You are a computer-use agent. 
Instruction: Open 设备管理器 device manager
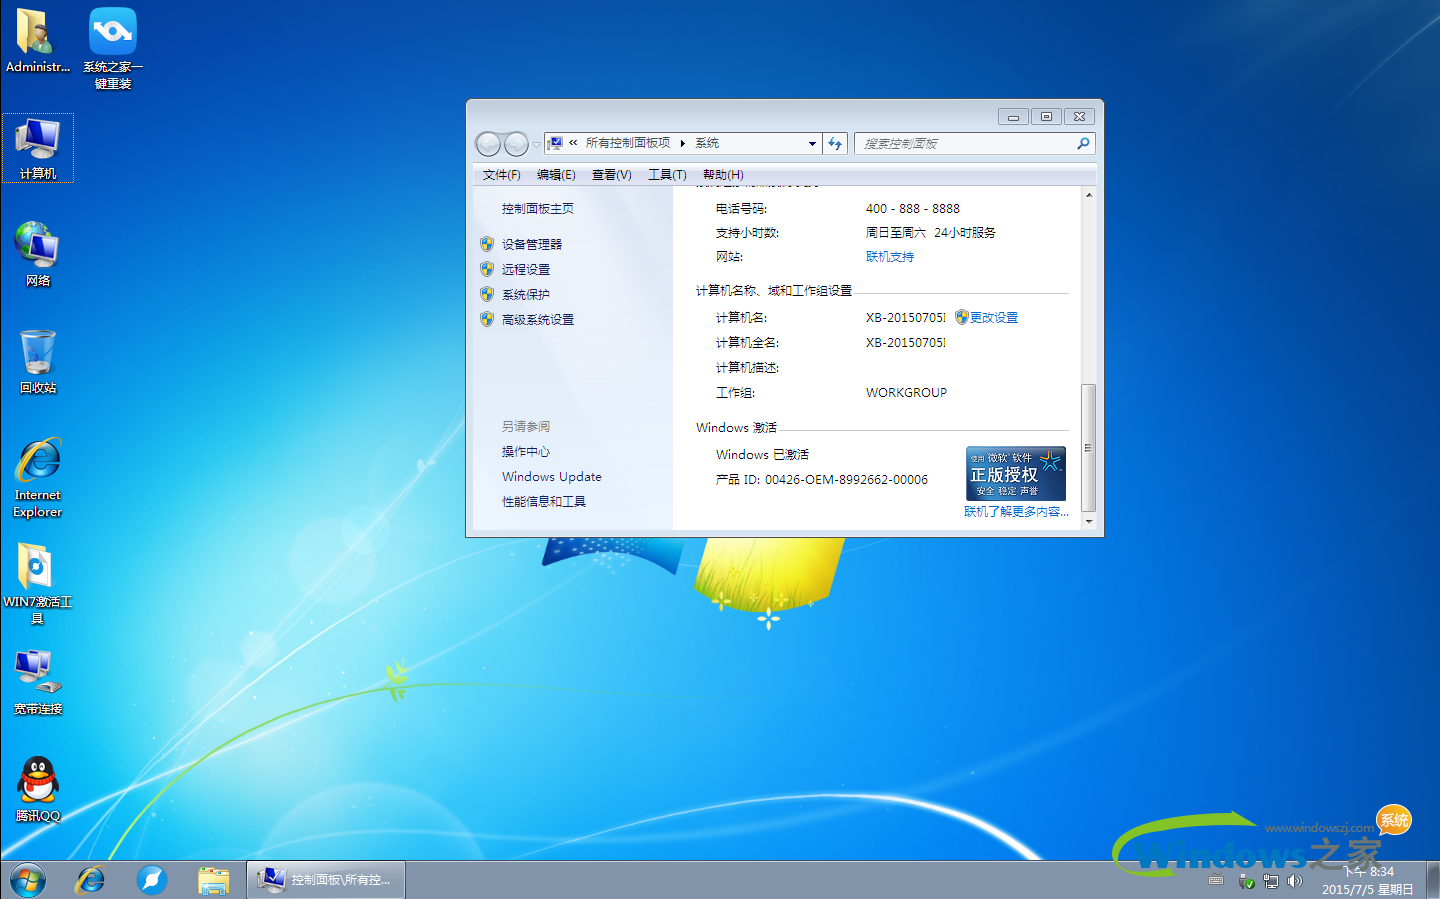[x=530, y=243]
